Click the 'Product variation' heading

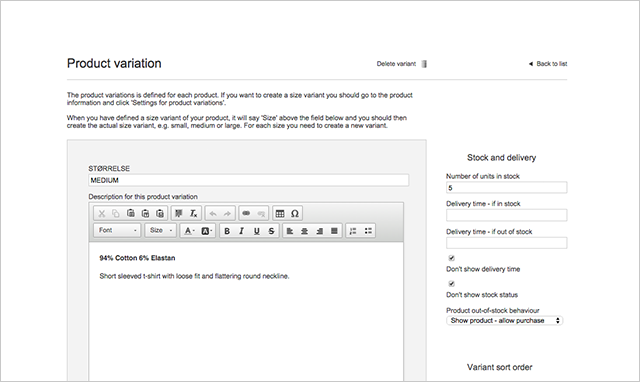click(x=114, y=63)
